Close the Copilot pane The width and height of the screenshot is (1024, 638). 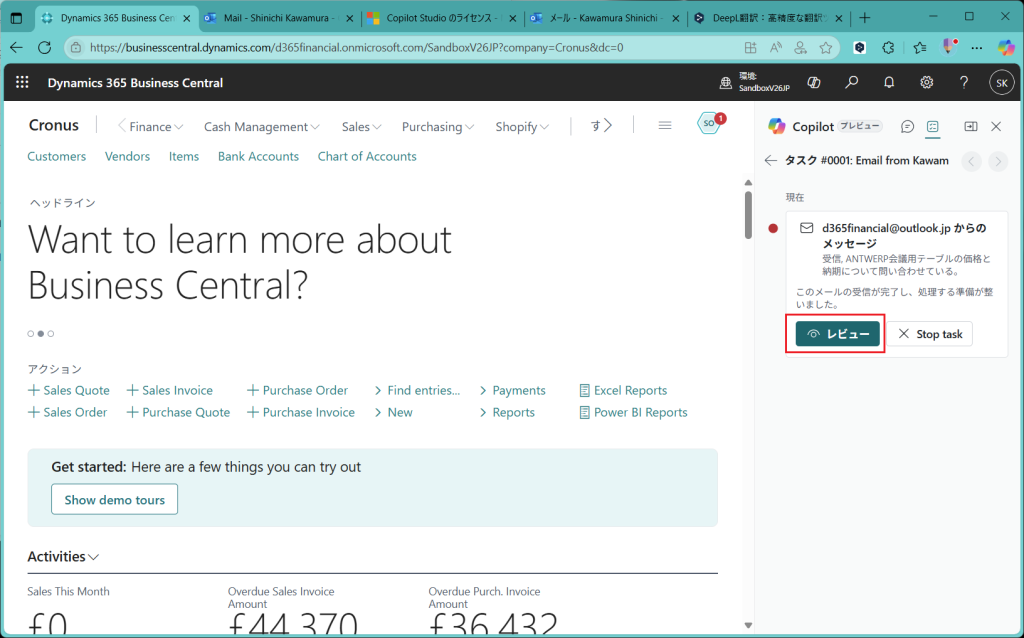(x=996, y=127)
